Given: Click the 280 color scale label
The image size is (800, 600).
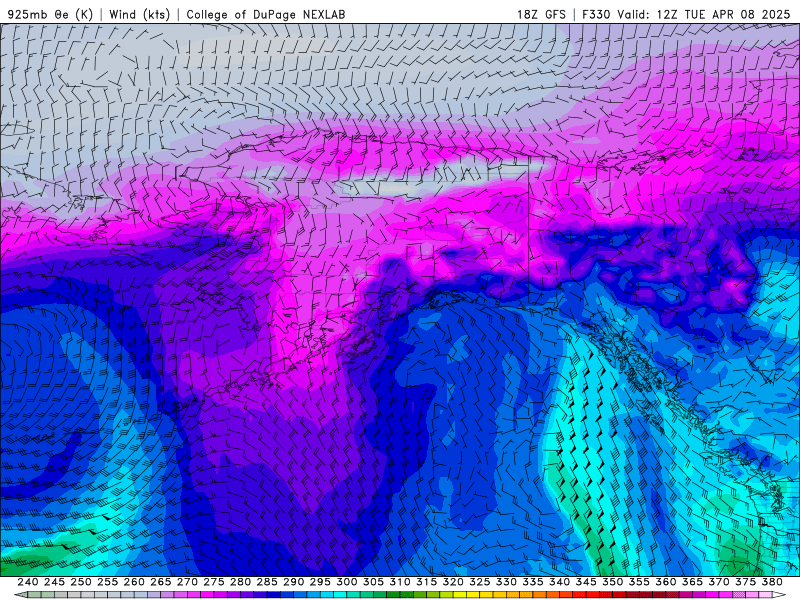Looking at the screenshot, I should pyautogui.click(x=240, y=582).
